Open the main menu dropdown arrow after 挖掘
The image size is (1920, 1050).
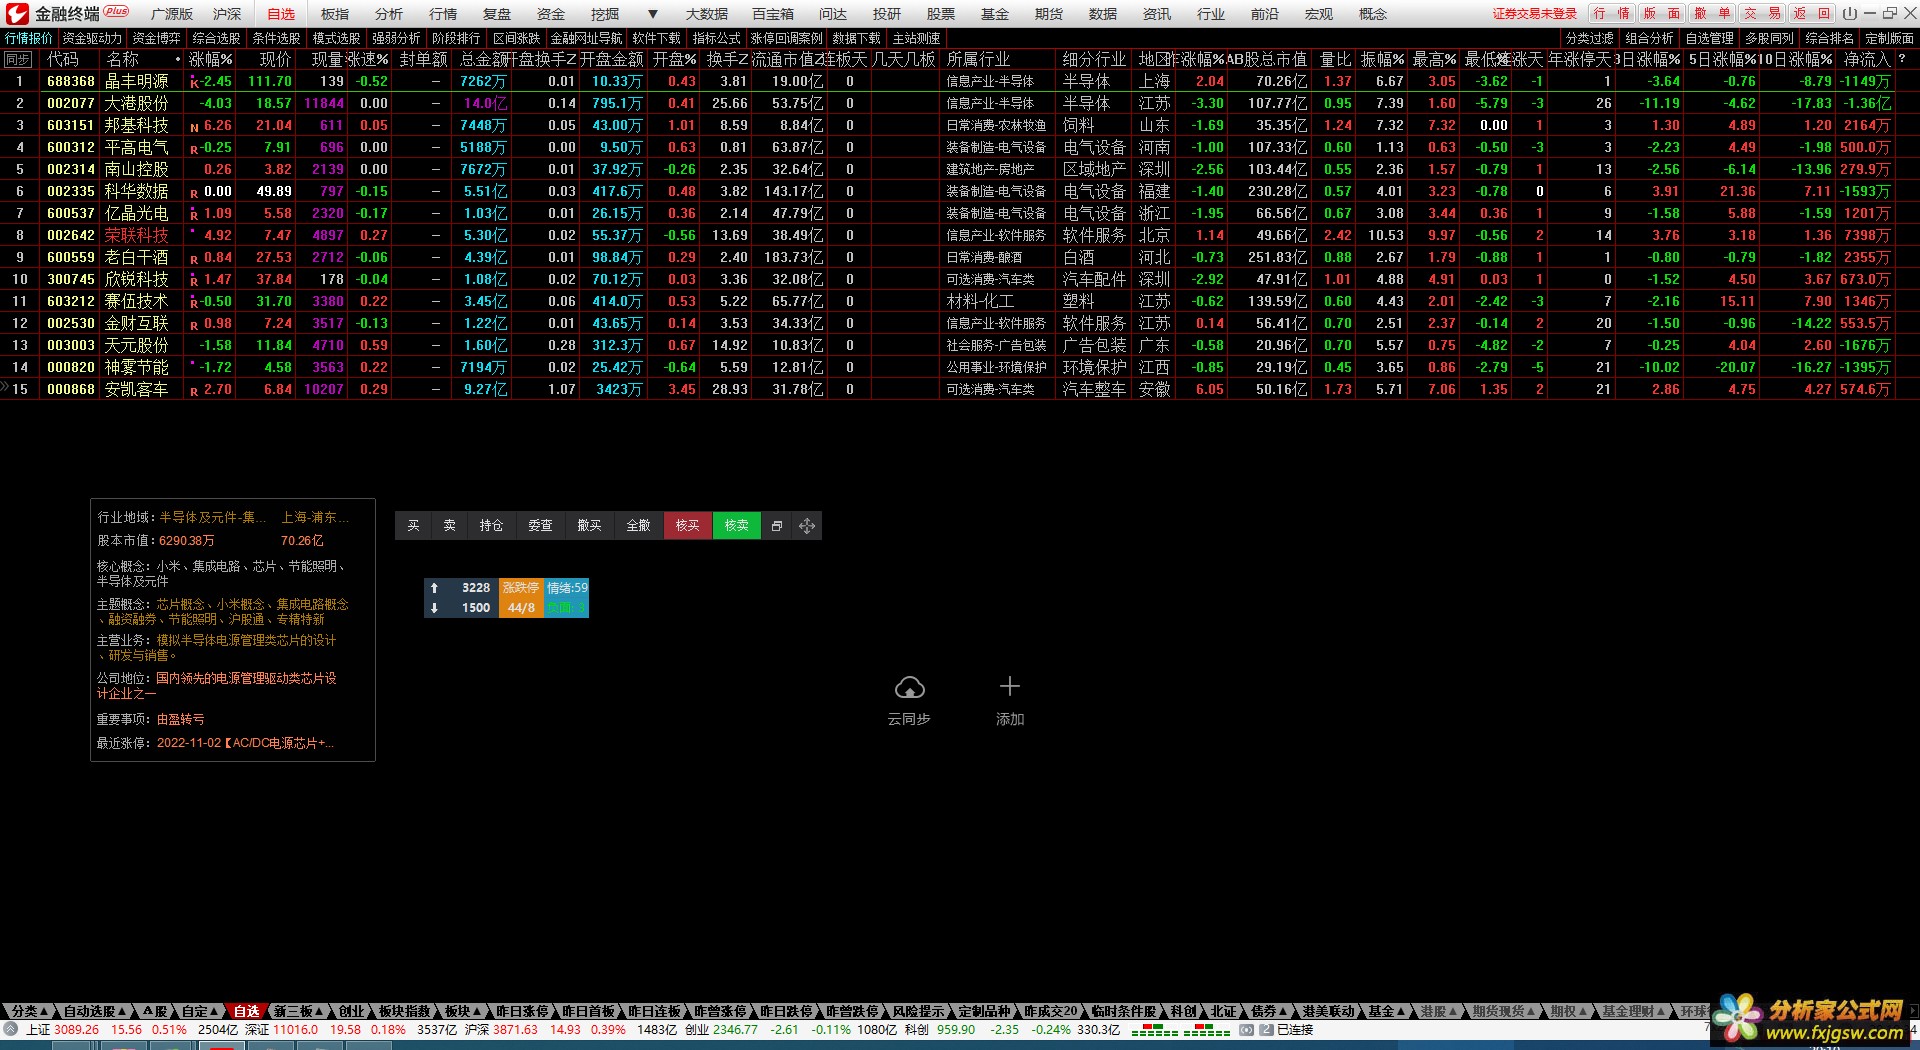[x=653, y=14]
